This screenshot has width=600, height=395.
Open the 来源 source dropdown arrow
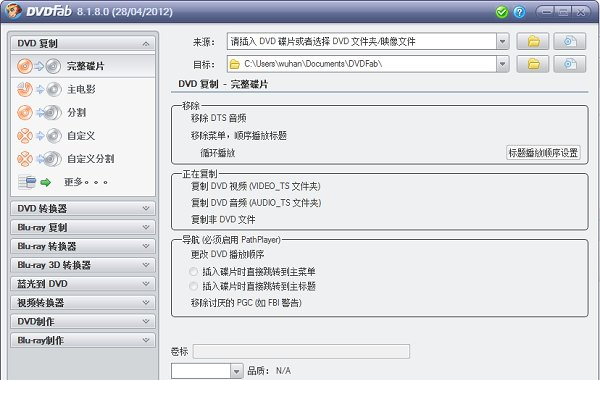pyautogui.click(x=502, y=41)
